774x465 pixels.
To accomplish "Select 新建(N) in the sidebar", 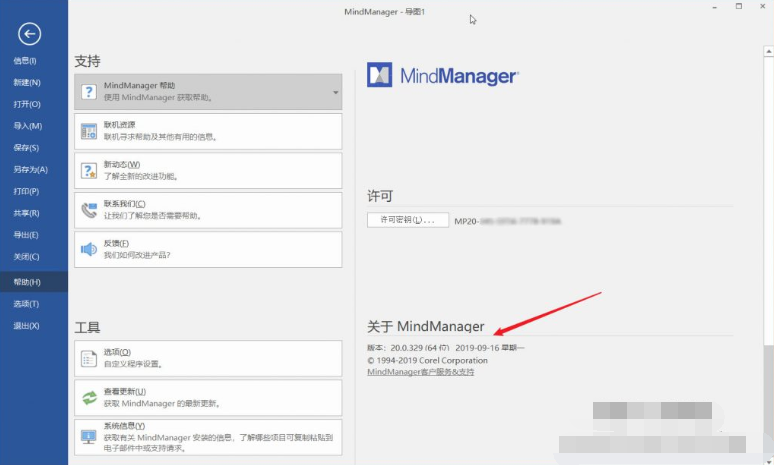I will click(x=27, y=82).
